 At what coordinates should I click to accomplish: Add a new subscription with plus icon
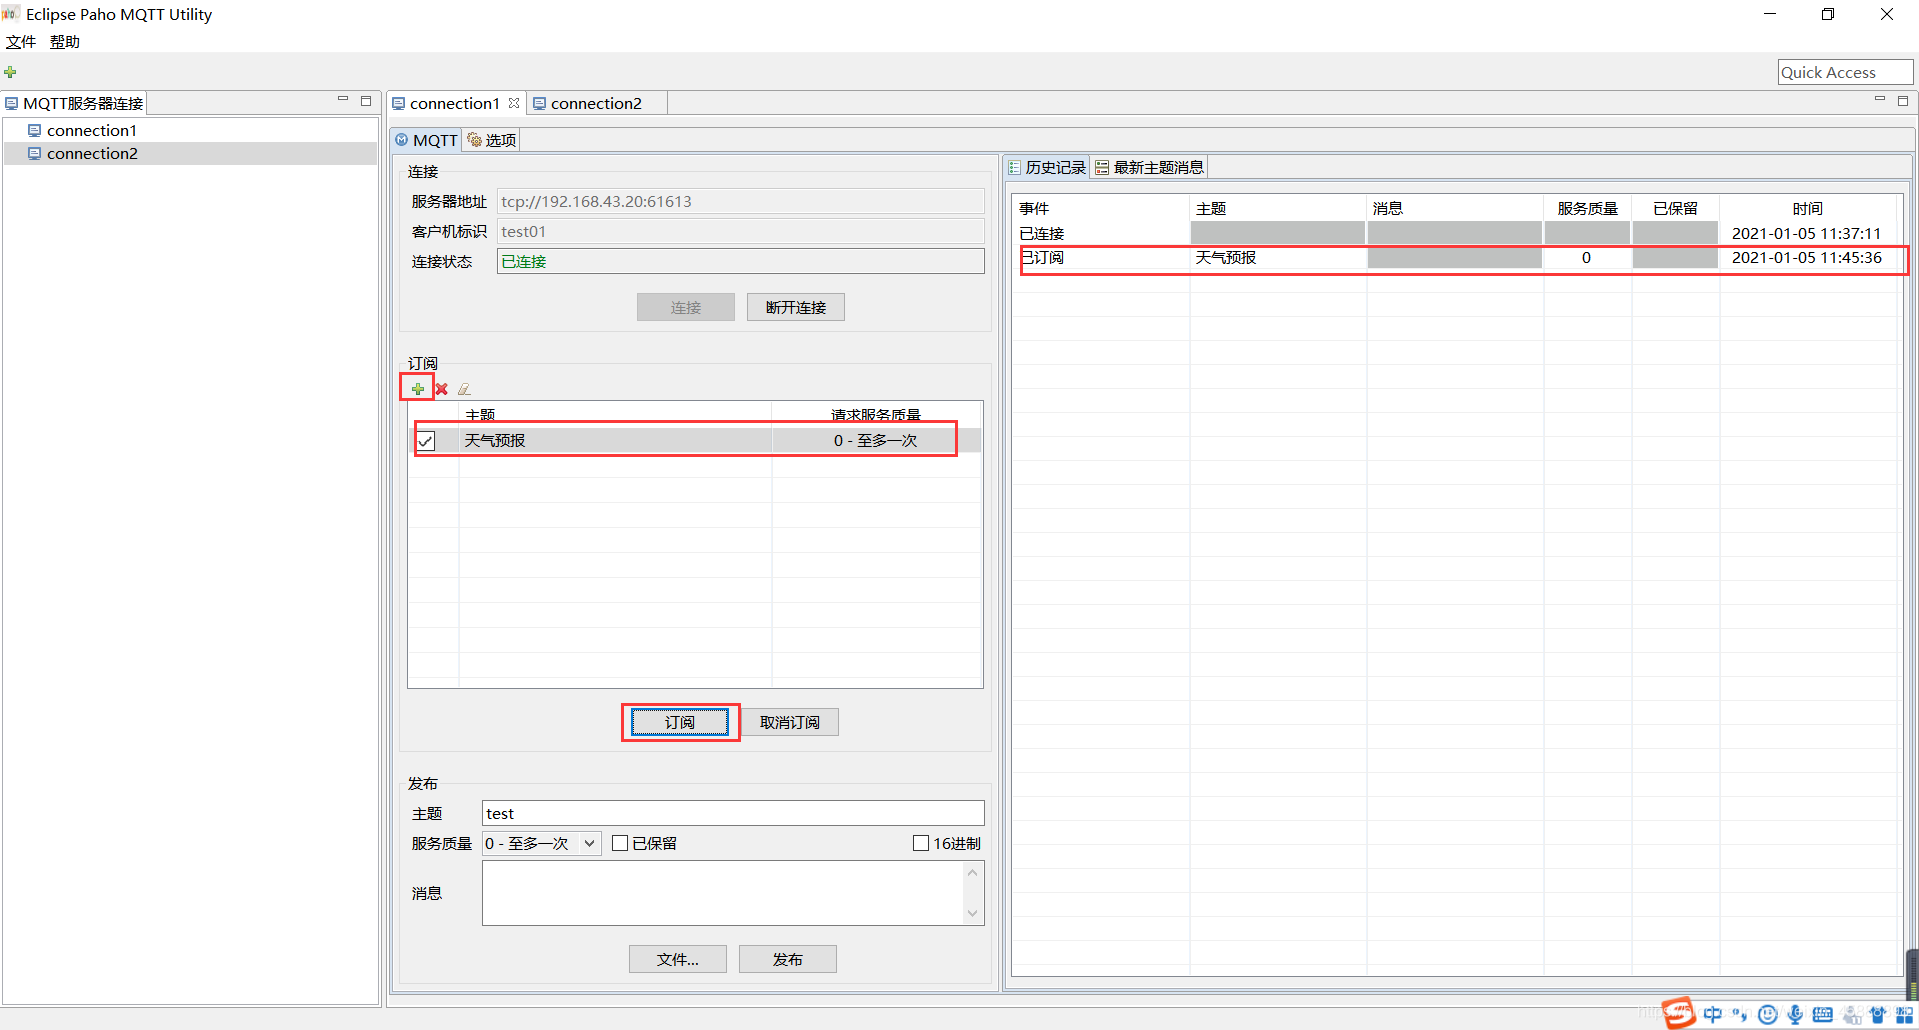tap(418, 389)
